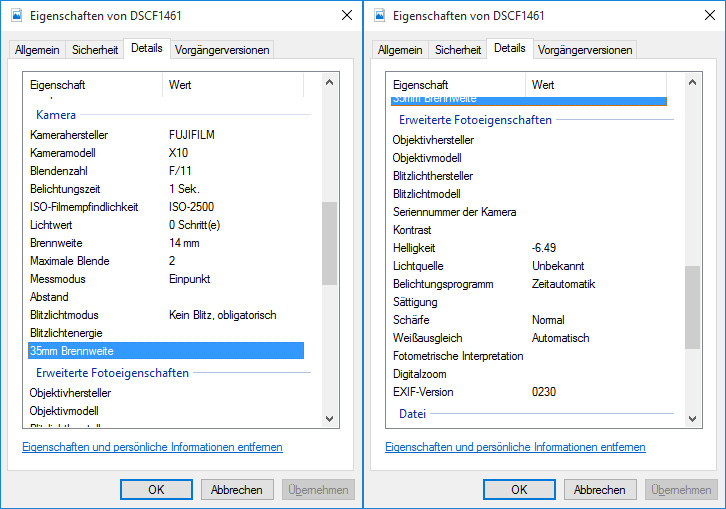Select Details tab in right window

tap(510, 48)
